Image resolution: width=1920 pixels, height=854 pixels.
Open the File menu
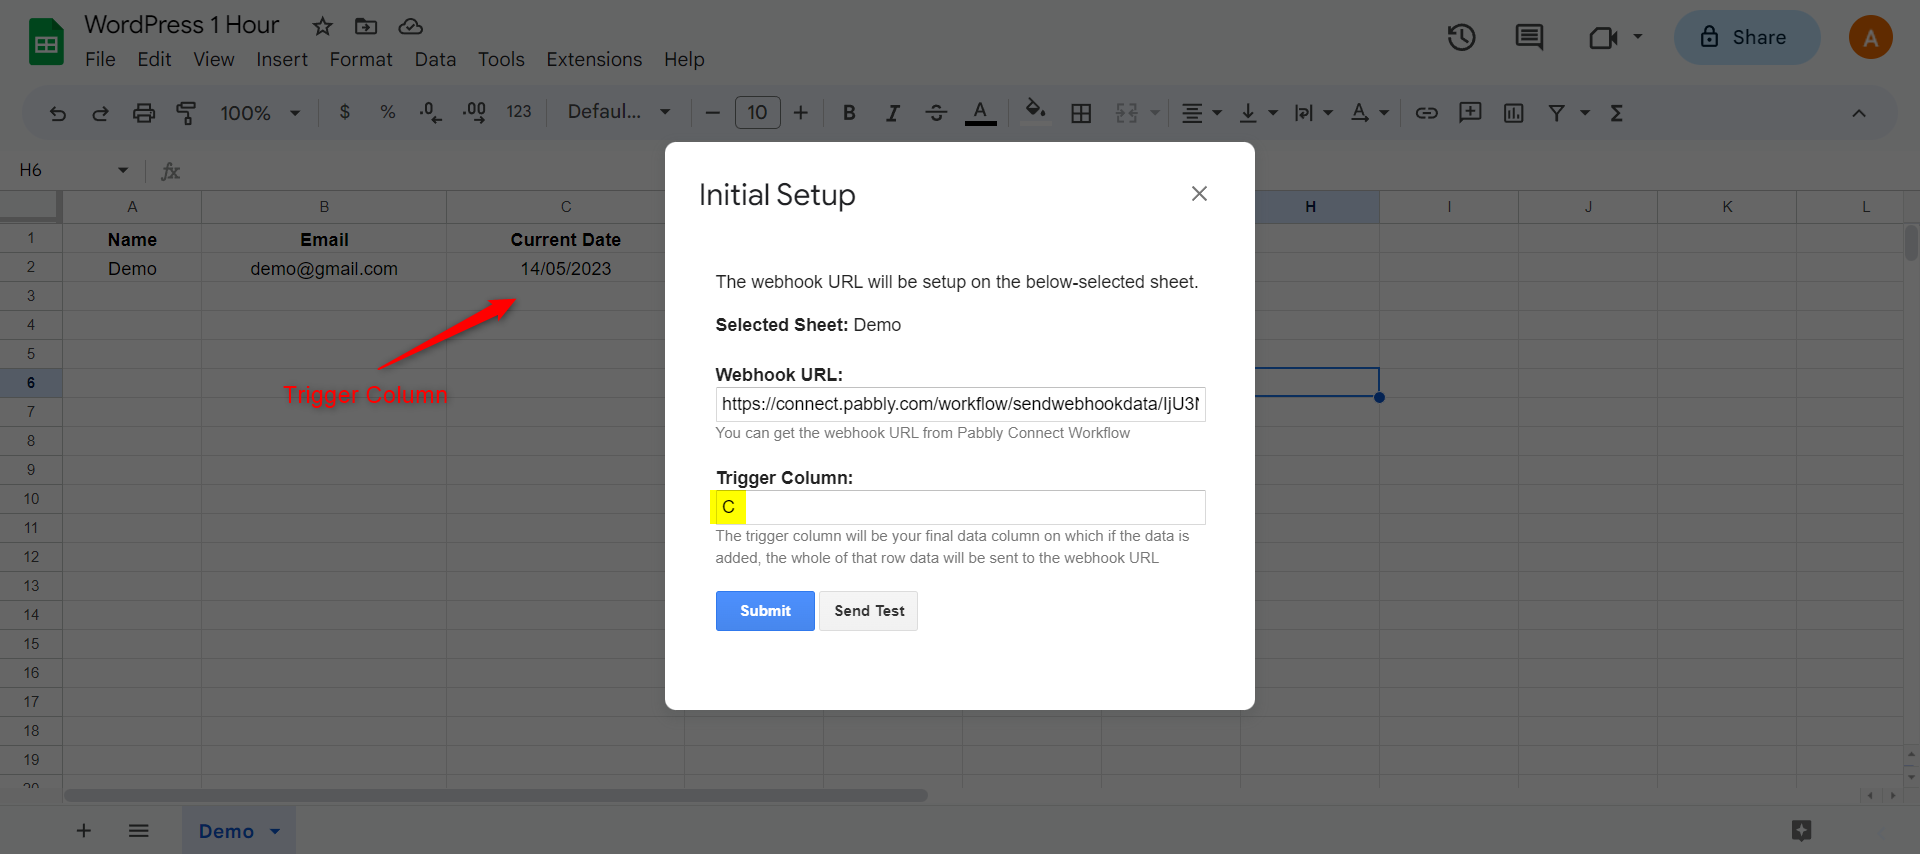point(100,60)
